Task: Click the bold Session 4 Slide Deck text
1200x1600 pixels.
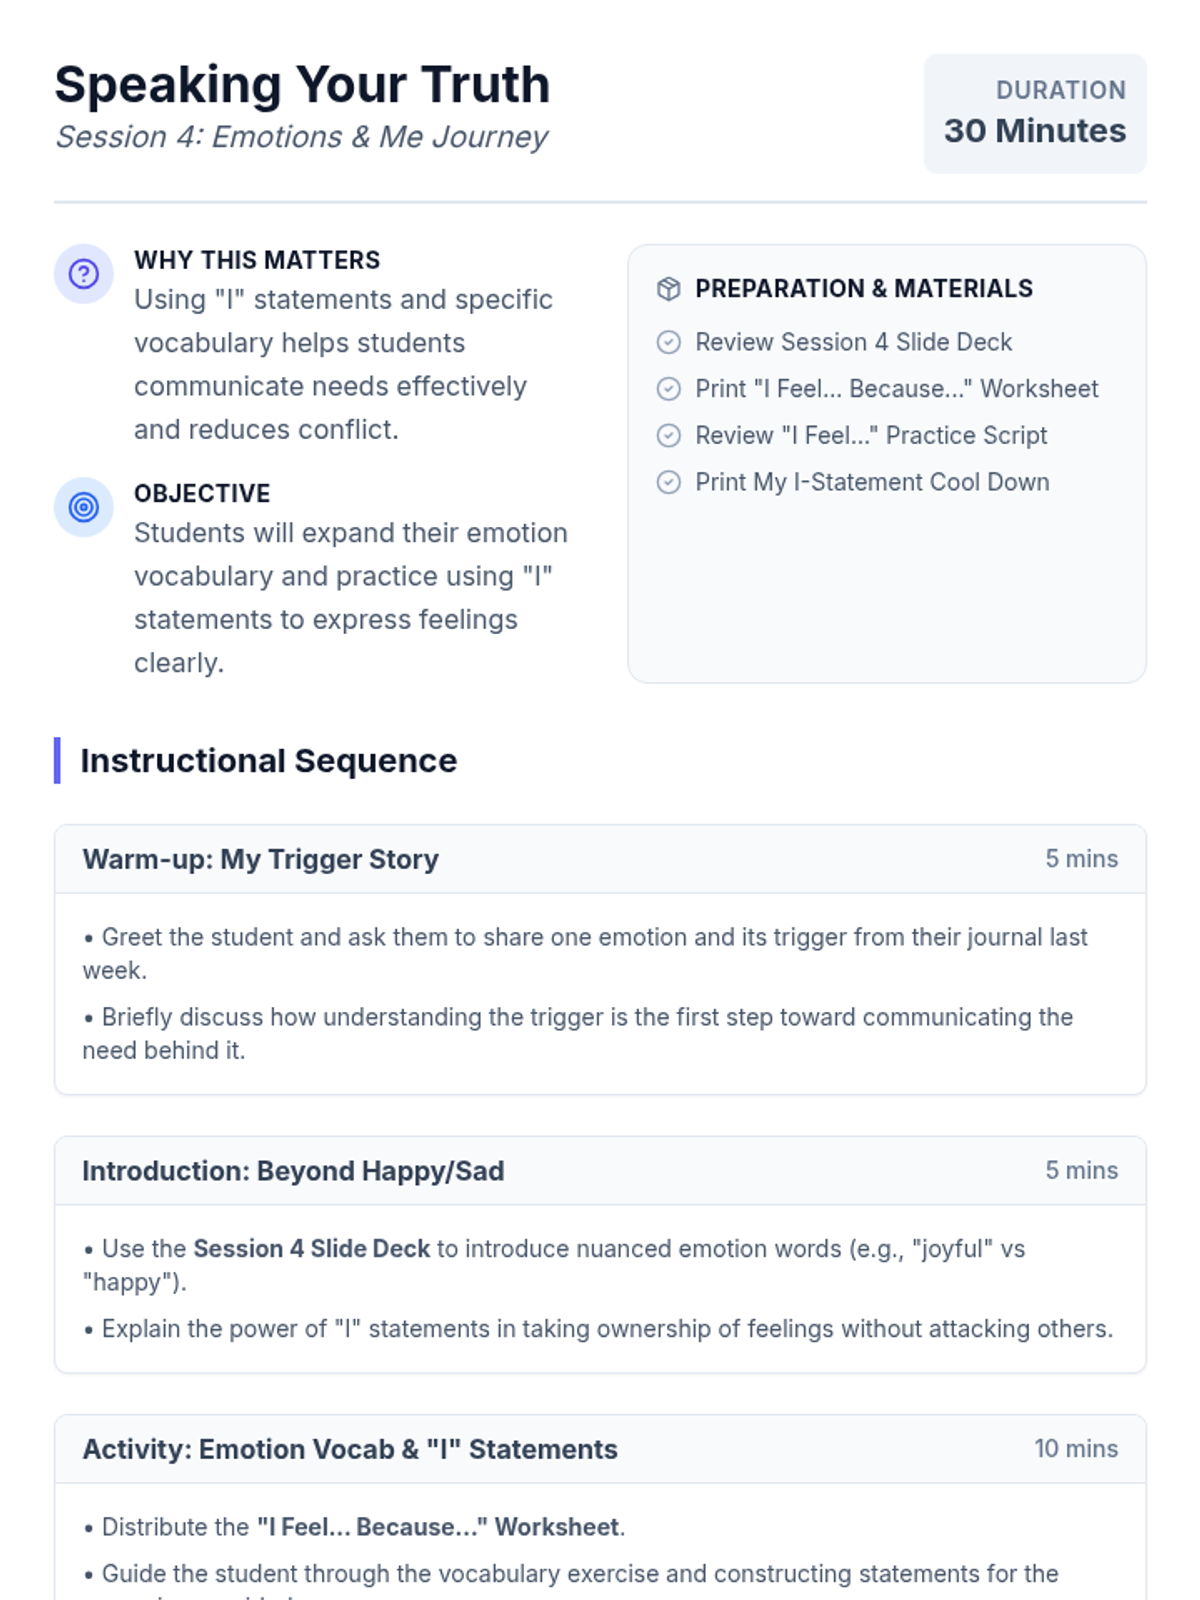Action: click(x=311, y=1249)
